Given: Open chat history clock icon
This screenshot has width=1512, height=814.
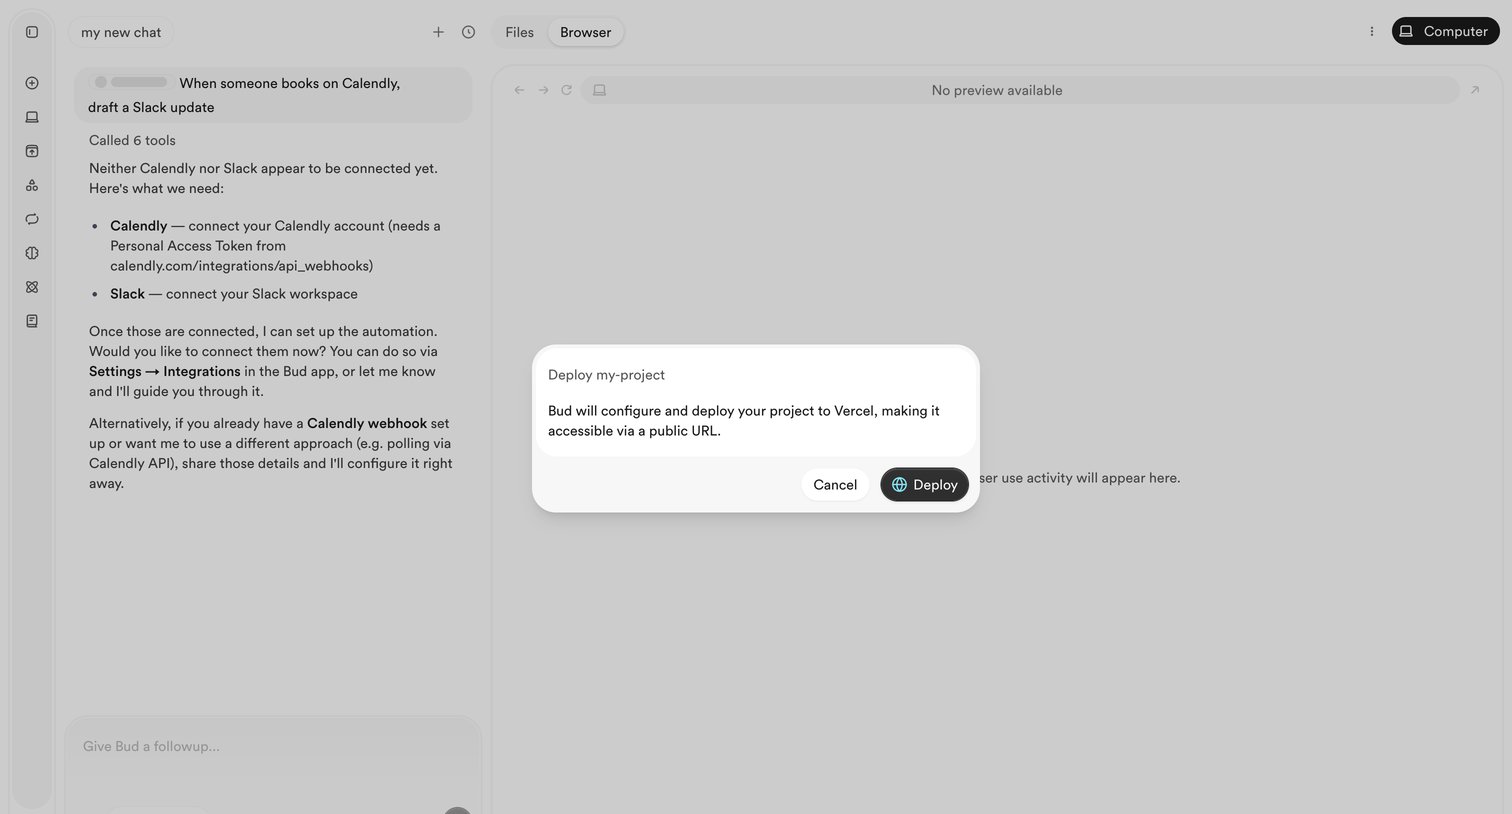Looking at the screenshot, I should click(x=468, y=32).
